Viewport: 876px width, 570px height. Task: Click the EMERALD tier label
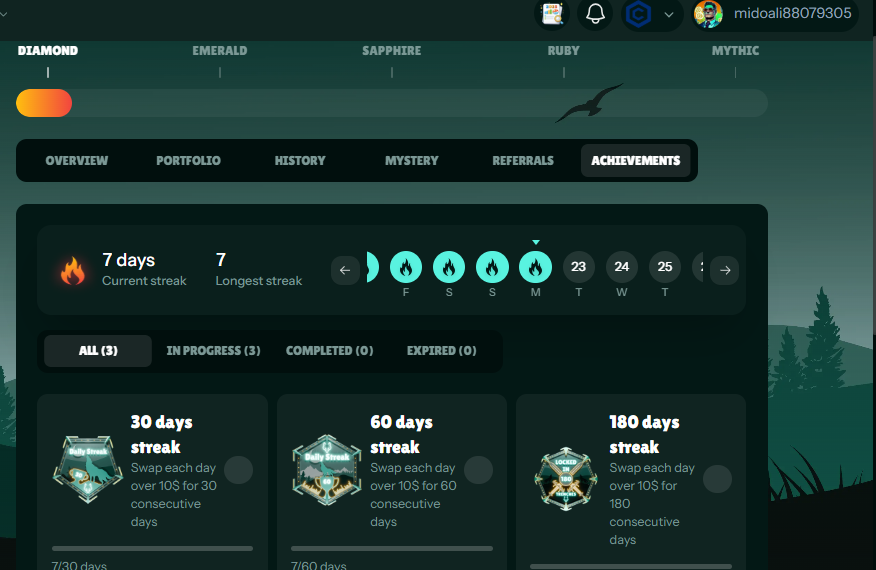[220, 51]
